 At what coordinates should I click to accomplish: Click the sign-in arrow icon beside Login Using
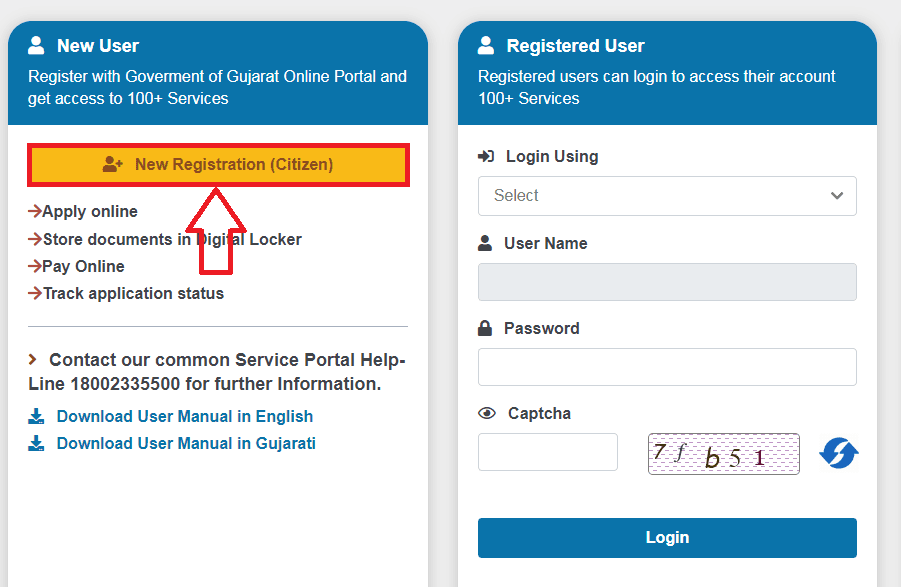(487, 156)
